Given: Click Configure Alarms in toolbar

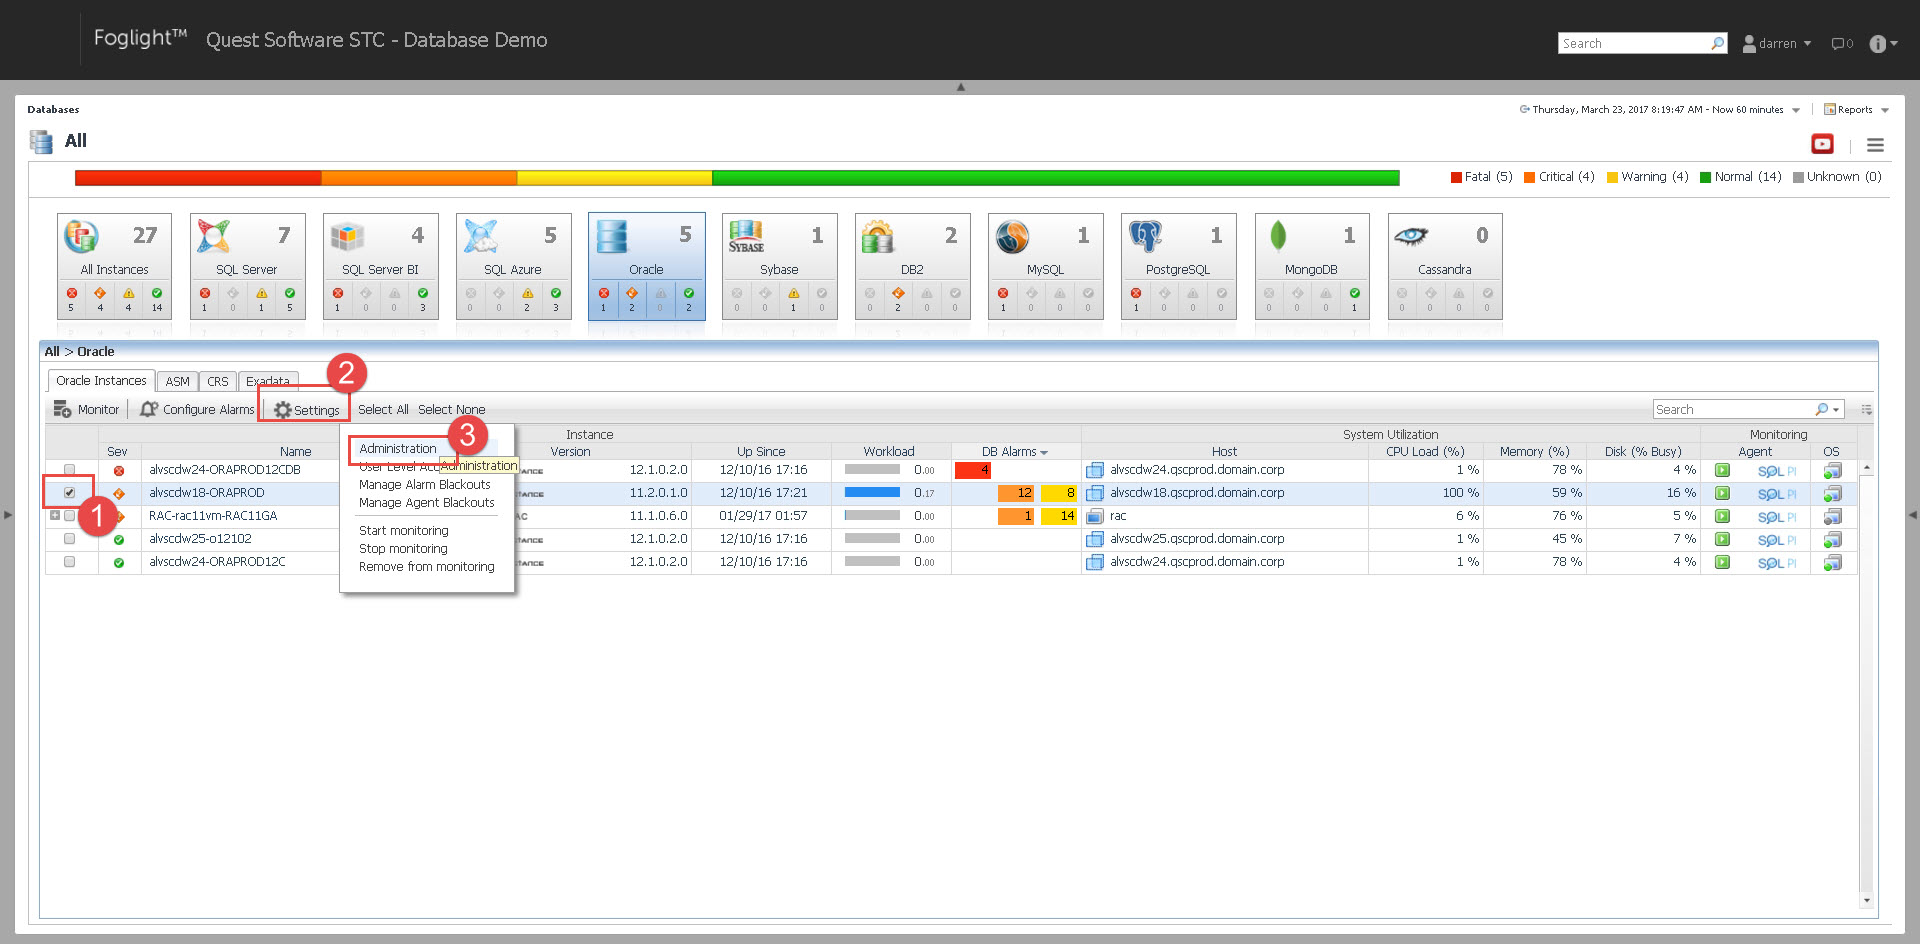Looking at the screenshot, I should (x=197, y=409).
